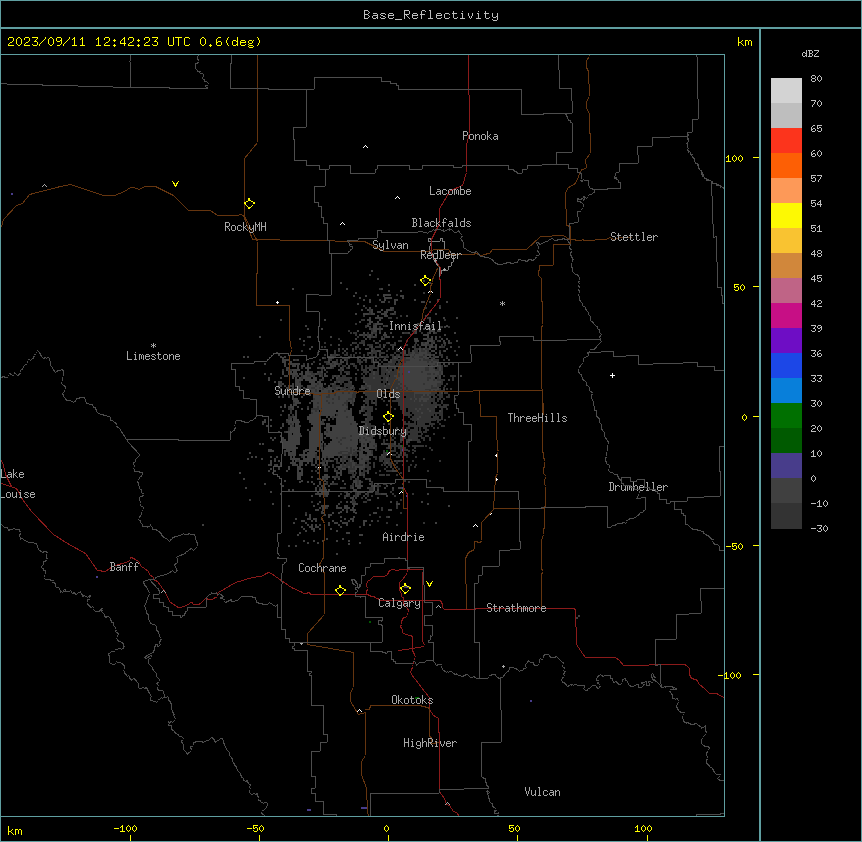The width and height of the screenshot is (862, 842).
Task: Select the white 70-80 dBZ legend swatch
Action: click(786, 90)
